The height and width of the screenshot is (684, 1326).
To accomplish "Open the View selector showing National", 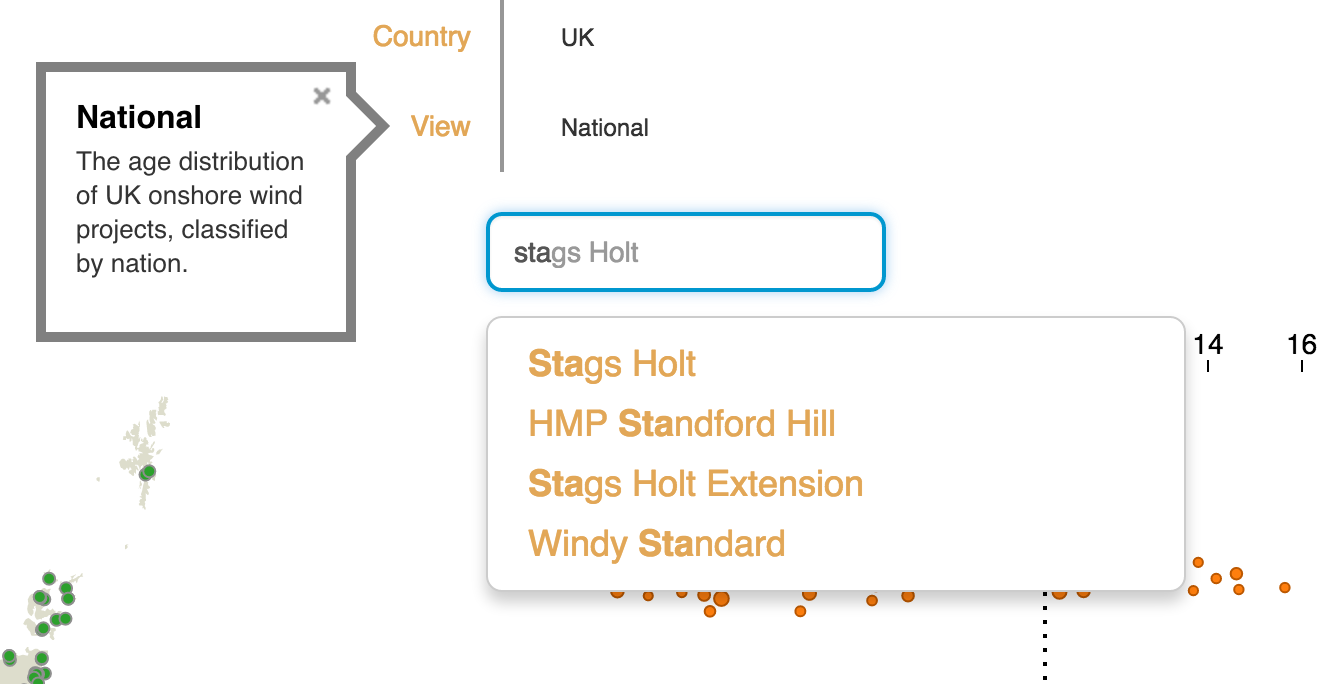I will point(604,128).
